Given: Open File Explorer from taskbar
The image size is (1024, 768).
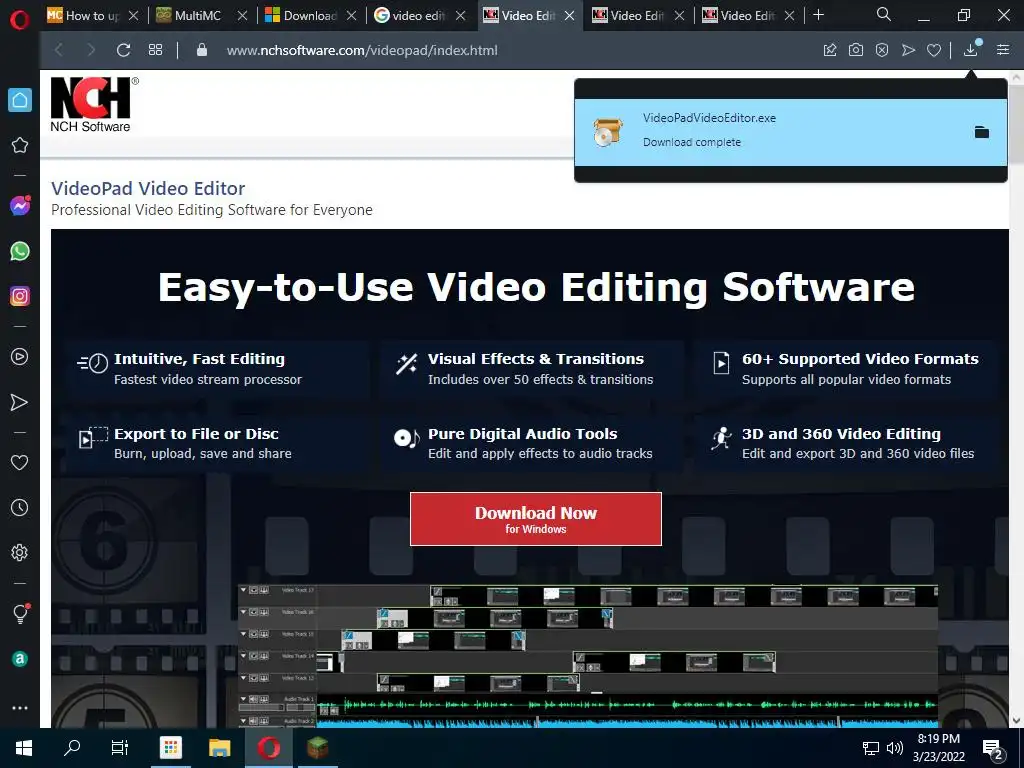Looking at the screenshot, I should (219, 748).
